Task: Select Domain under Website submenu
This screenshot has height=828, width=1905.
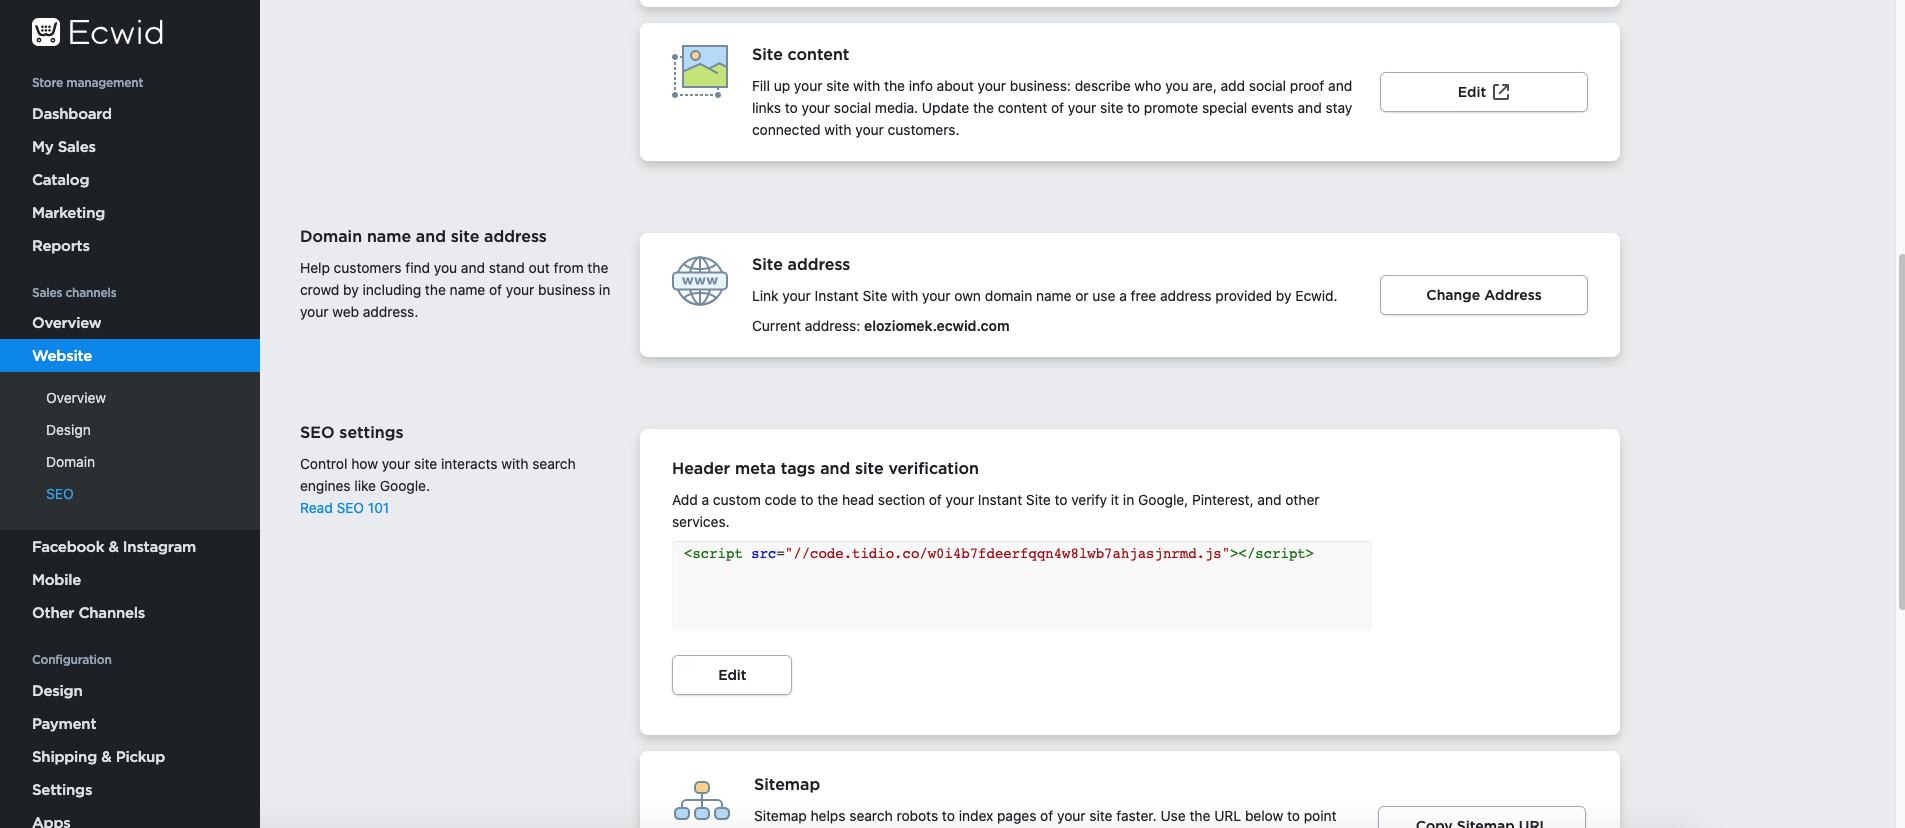Action: 70,462
